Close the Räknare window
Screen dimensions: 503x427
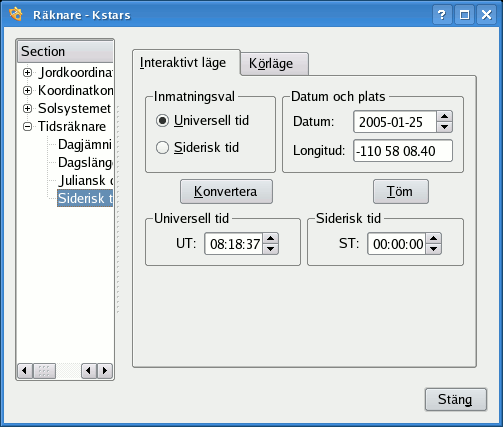[x=486, y=15]
